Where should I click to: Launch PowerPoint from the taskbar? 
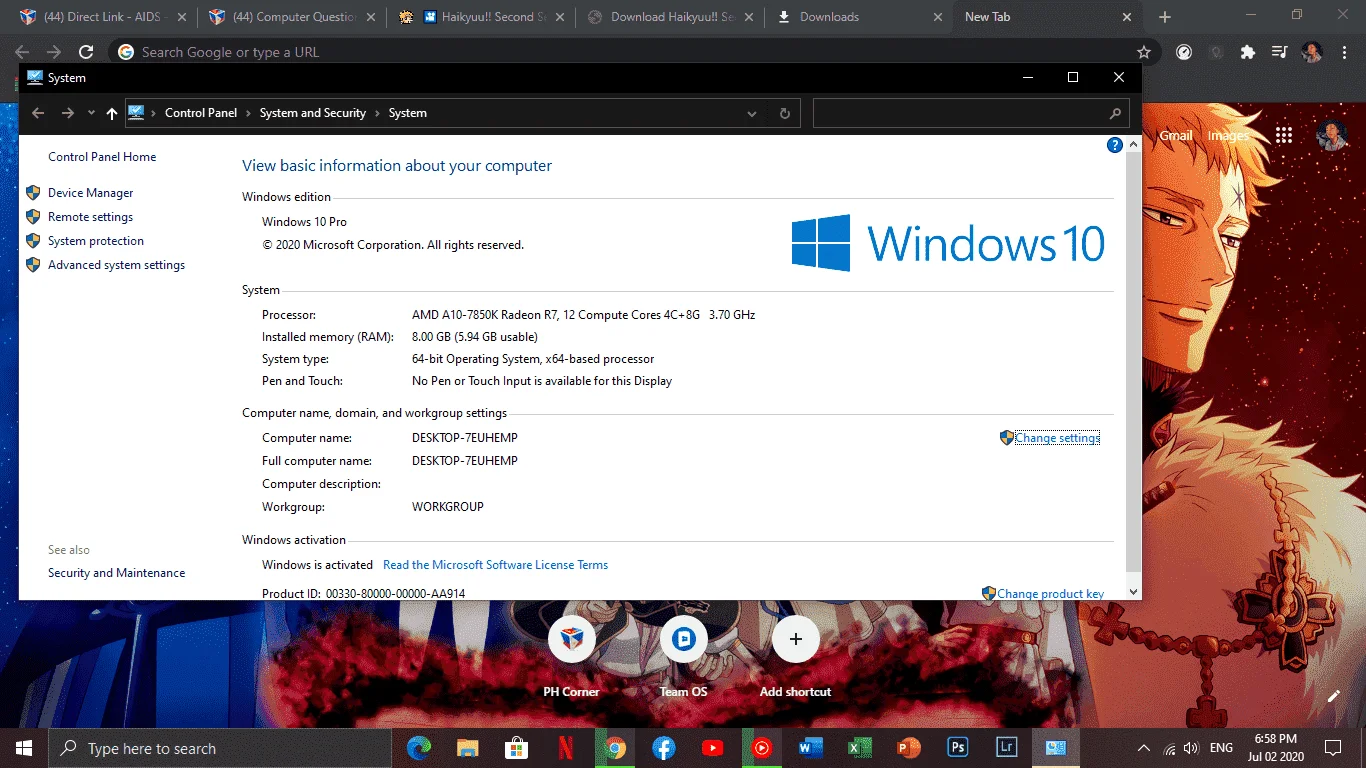point(908,748)
